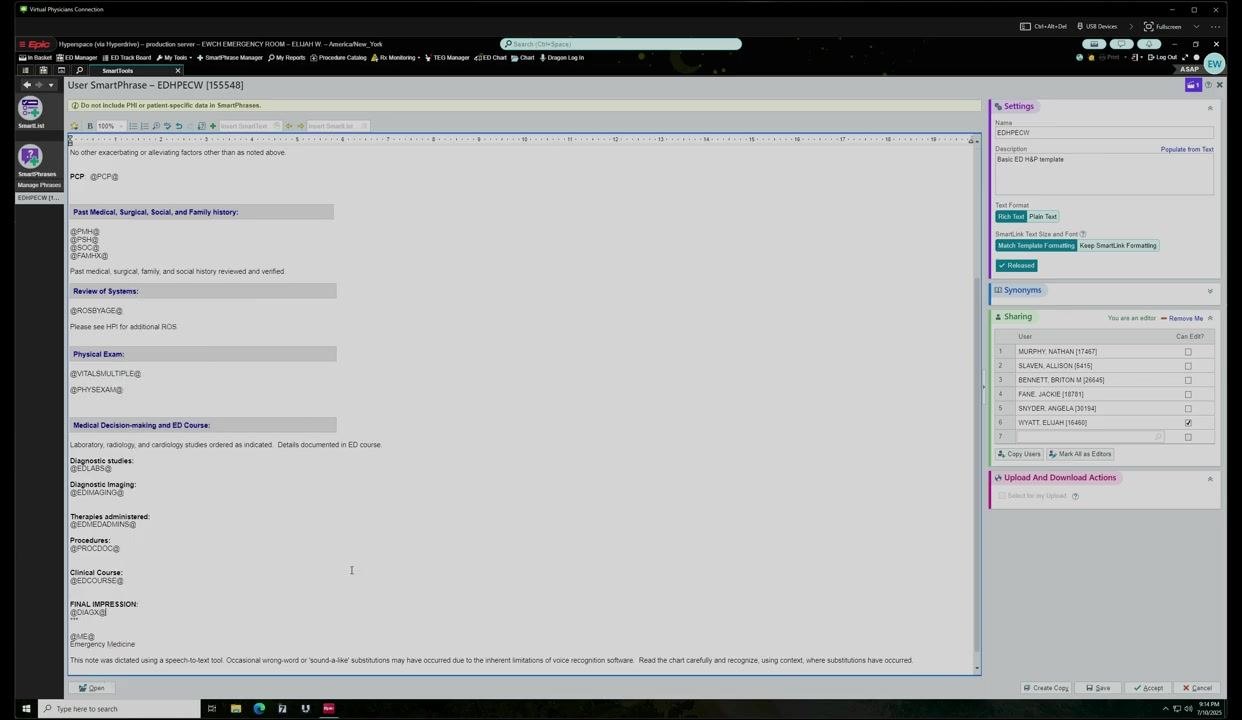Click the empty user search field in row 7

pyautogui.click(x=1090, y=437)
